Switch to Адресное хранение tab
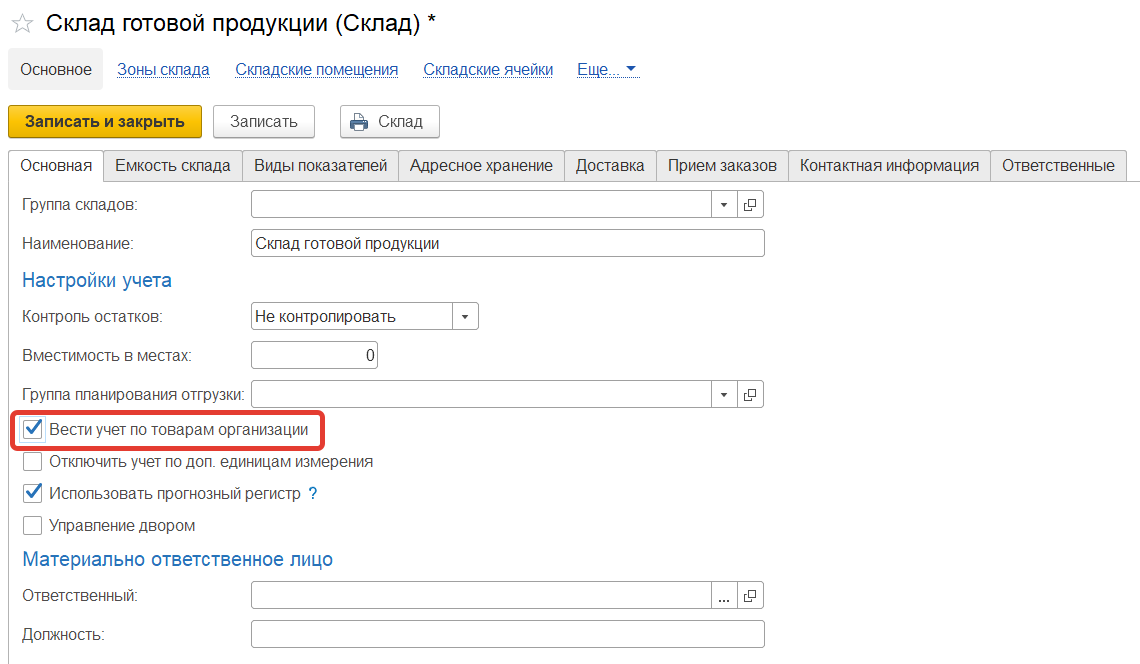1140x664 pixels. coord(481,166)
